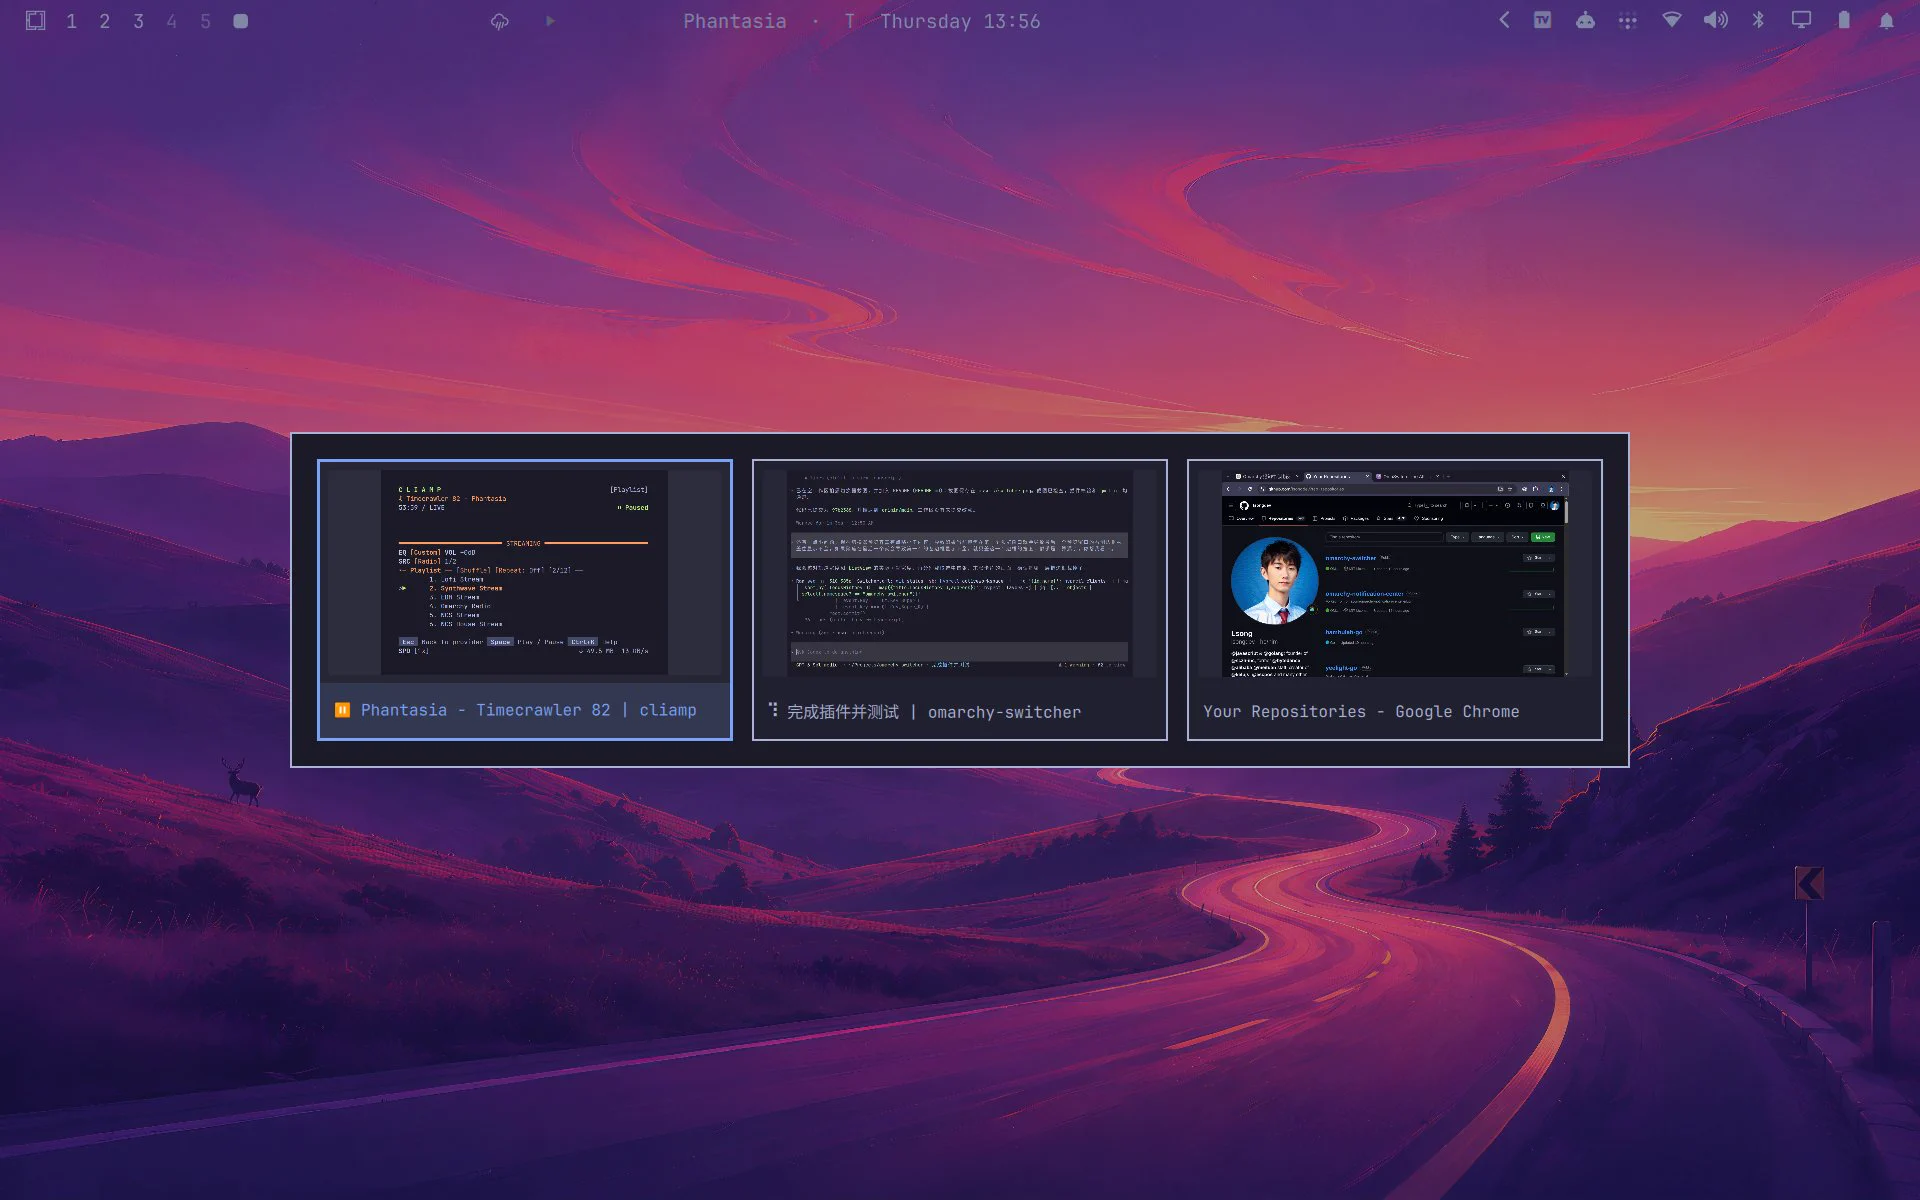Click the active workspace square indicator

tap(240, 21)
